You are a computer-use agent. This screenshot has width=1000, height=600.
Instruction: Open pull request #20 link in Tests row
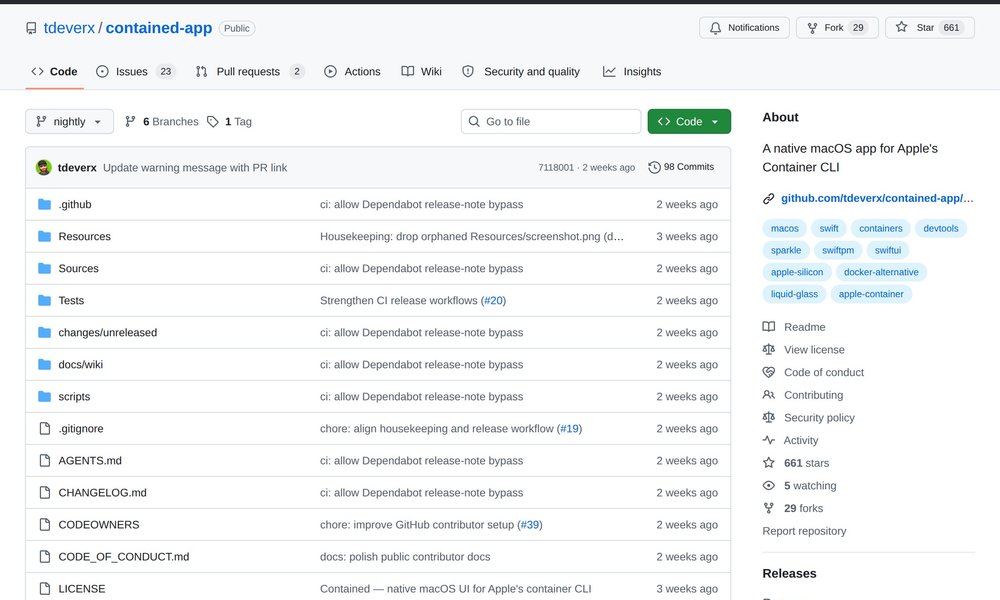point(494,300)
